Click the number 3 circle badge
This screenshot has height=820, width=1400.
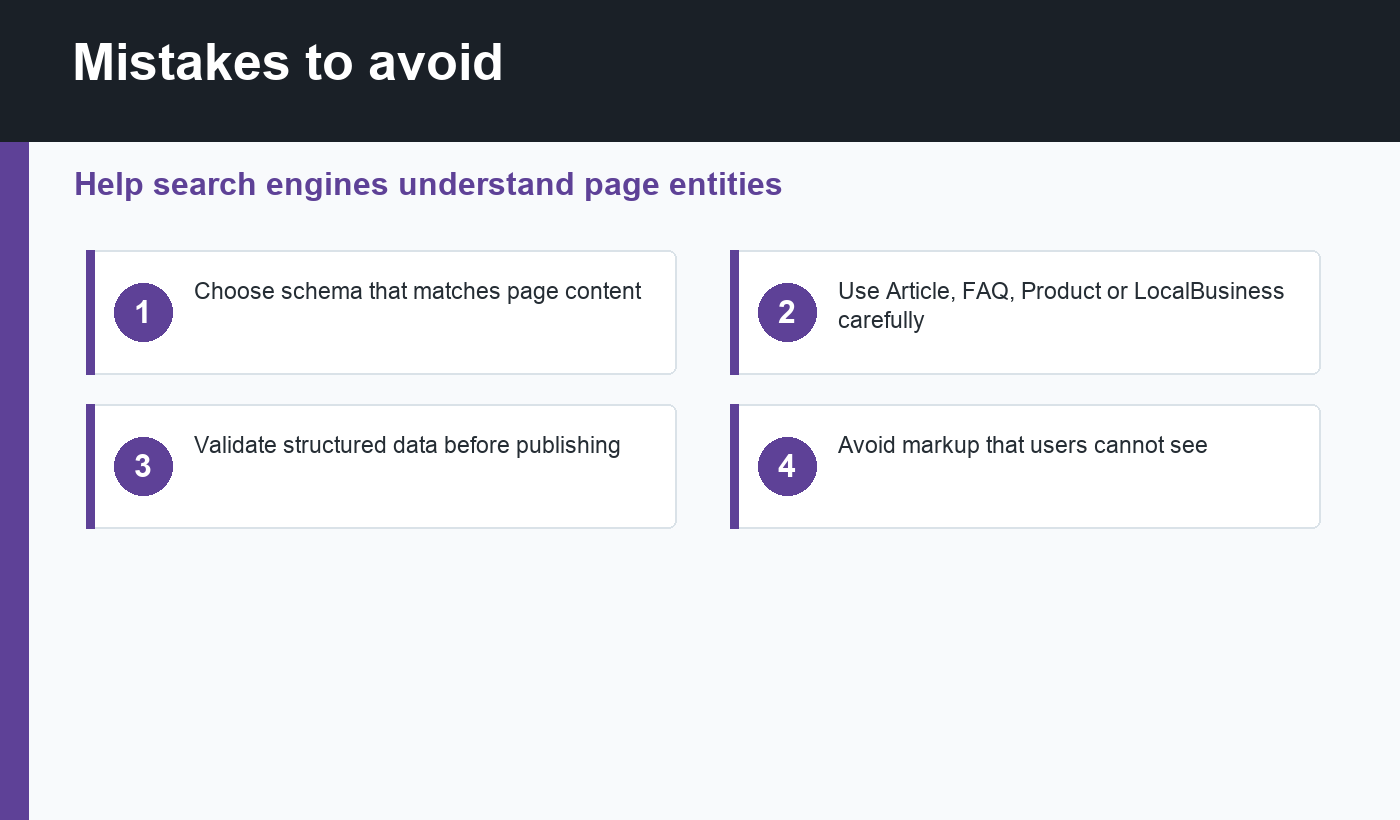pos(143,466)
